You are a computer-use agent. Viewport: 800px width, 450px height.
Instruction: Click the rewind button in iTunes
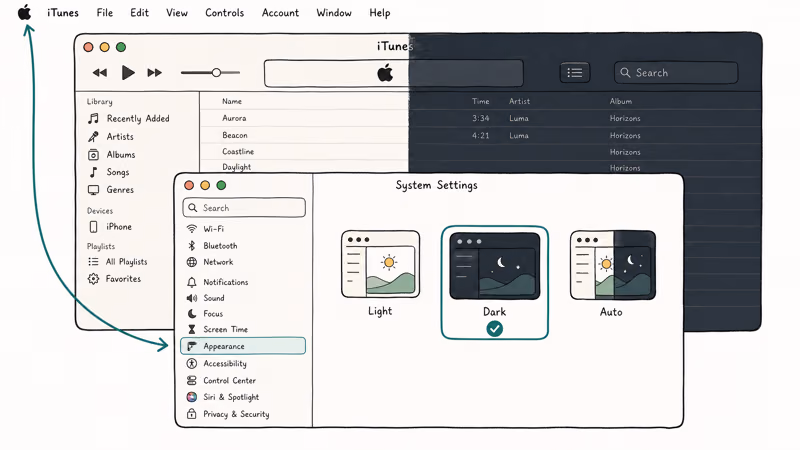[x=100, y=73]
